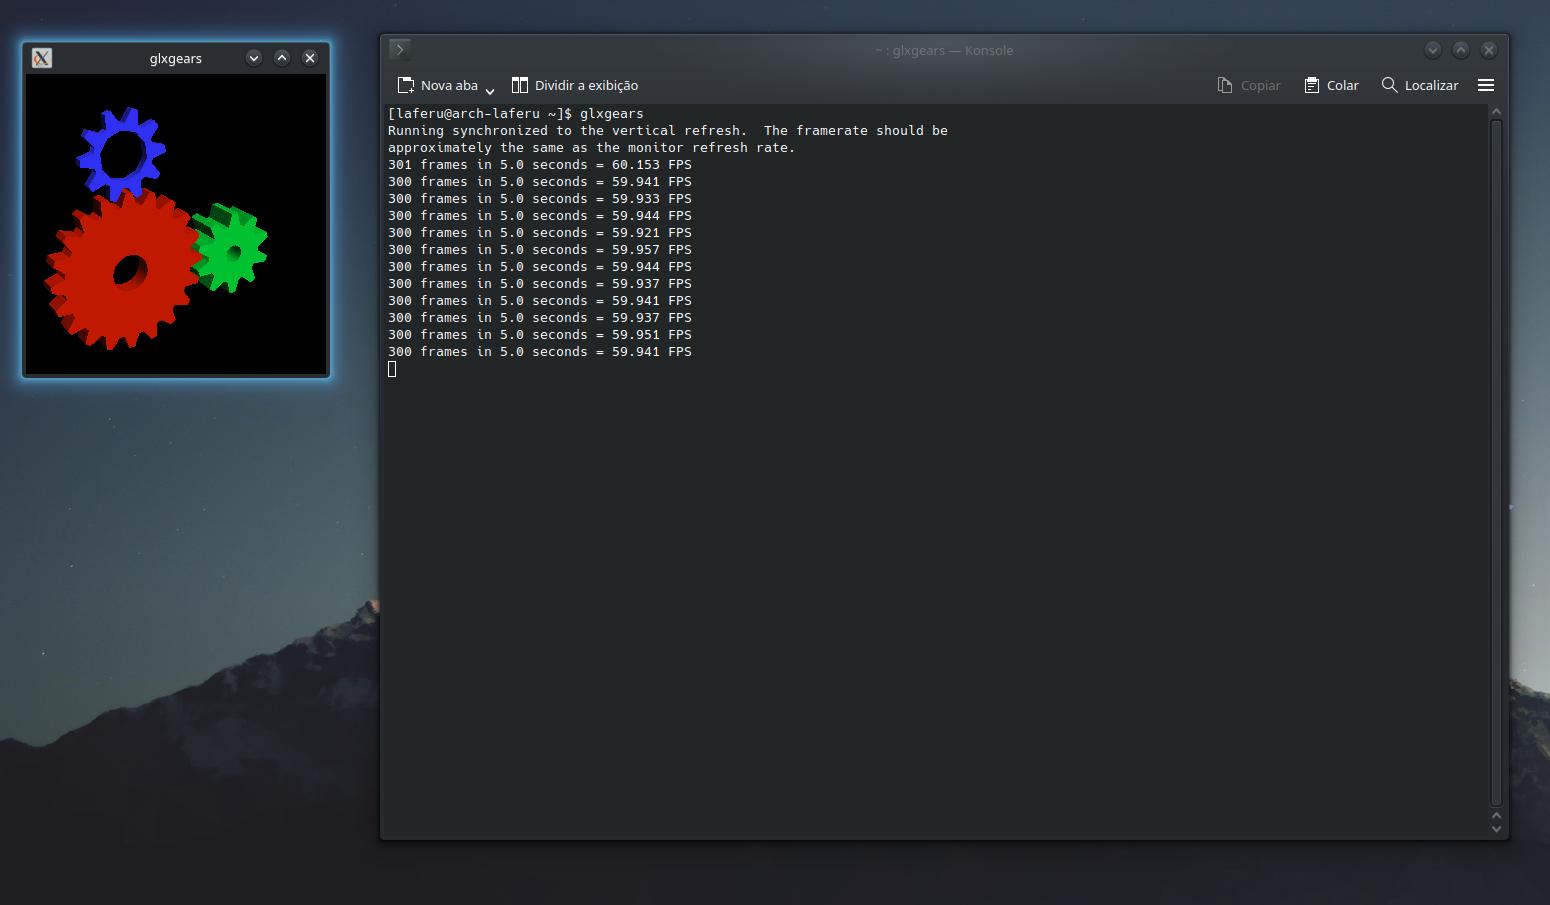This screenshot has height=905, width=1550.
Task: Click the Konsole vertical scrollbar track
Action: (x=1496, y=462)
